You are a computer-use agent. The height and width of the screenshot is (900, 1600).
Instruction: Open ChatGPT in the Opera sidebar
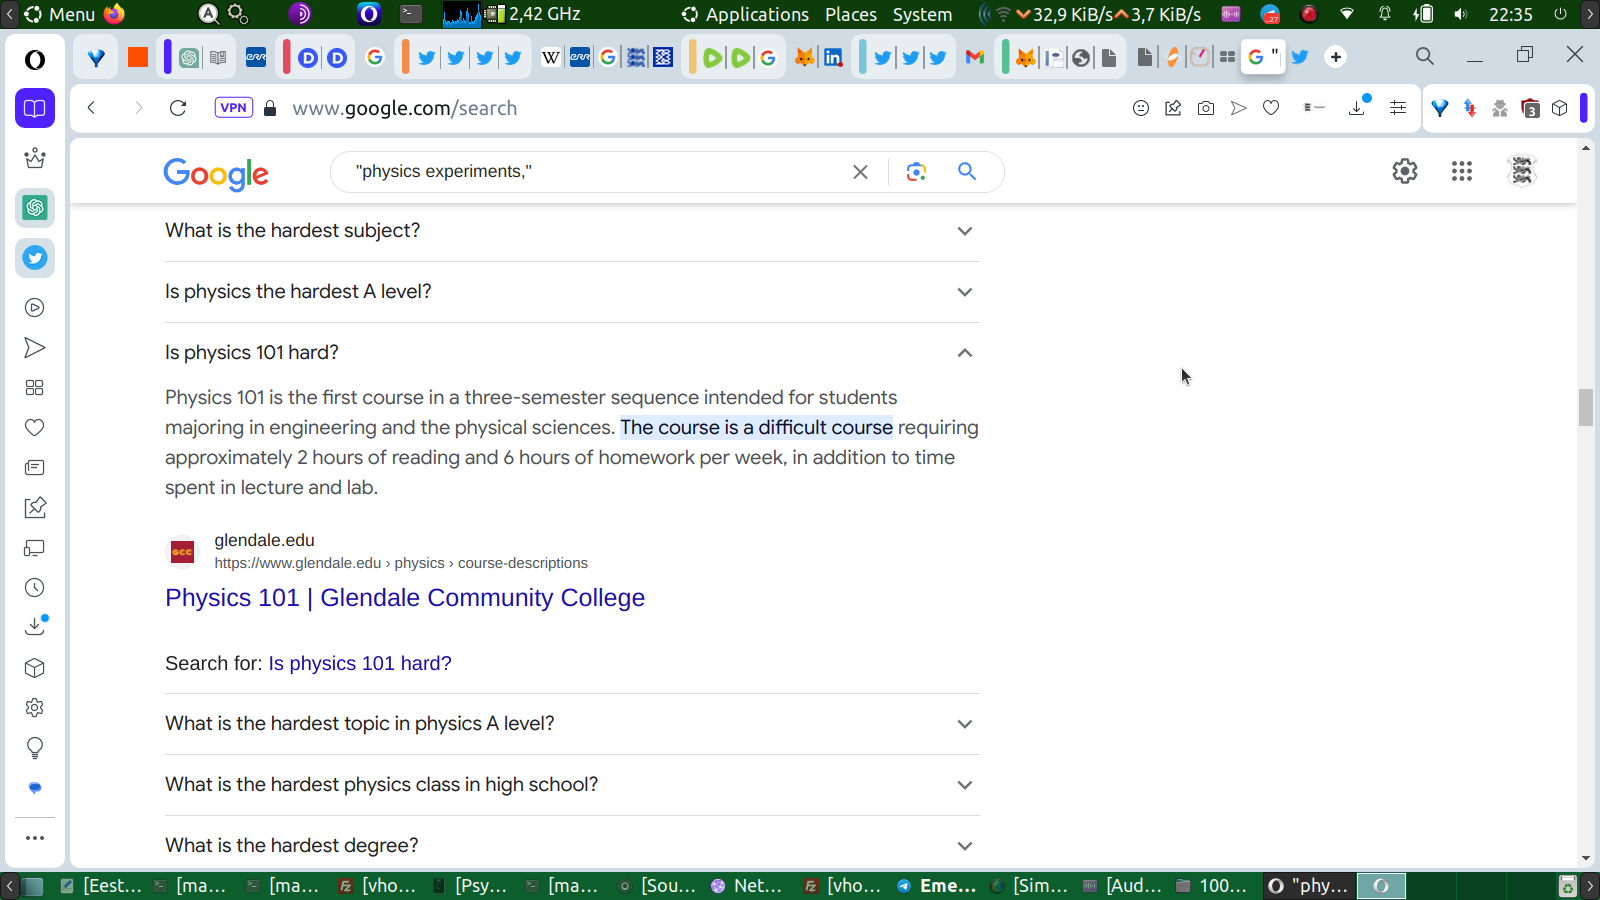coord(35,208)
